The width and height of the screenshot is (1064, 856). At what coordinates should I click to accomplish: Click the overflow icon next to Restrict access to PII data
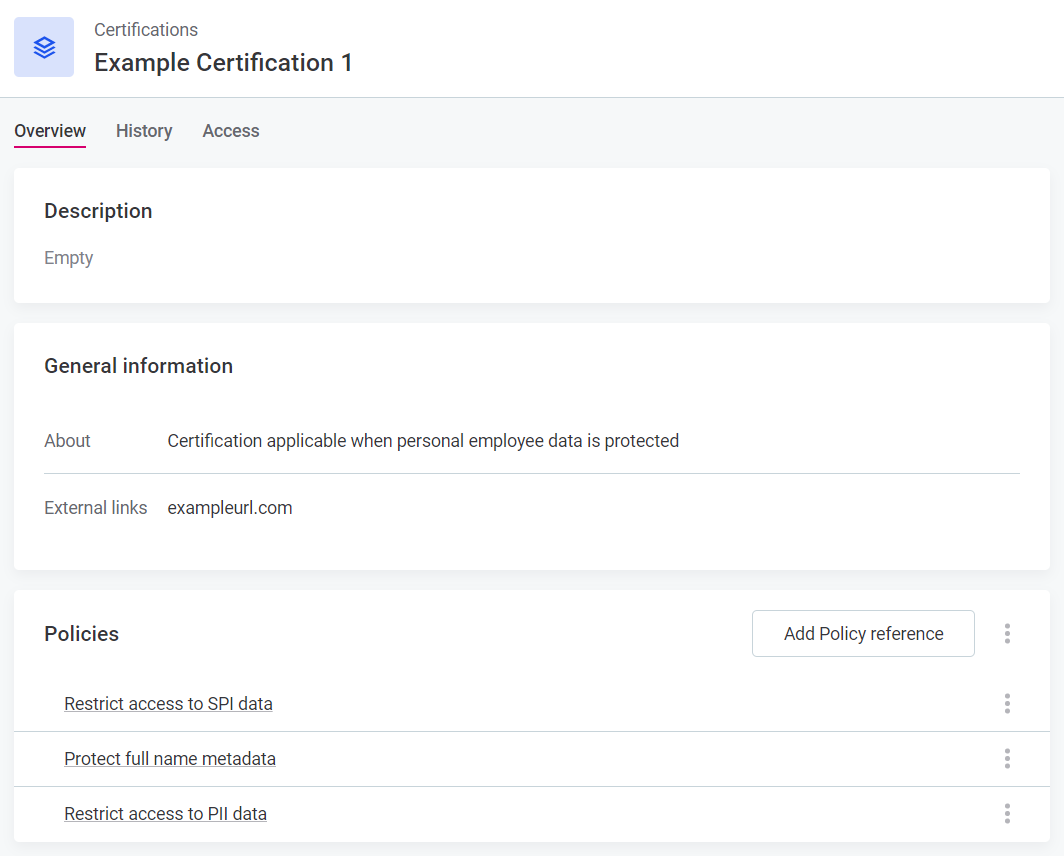(1007, 813)
